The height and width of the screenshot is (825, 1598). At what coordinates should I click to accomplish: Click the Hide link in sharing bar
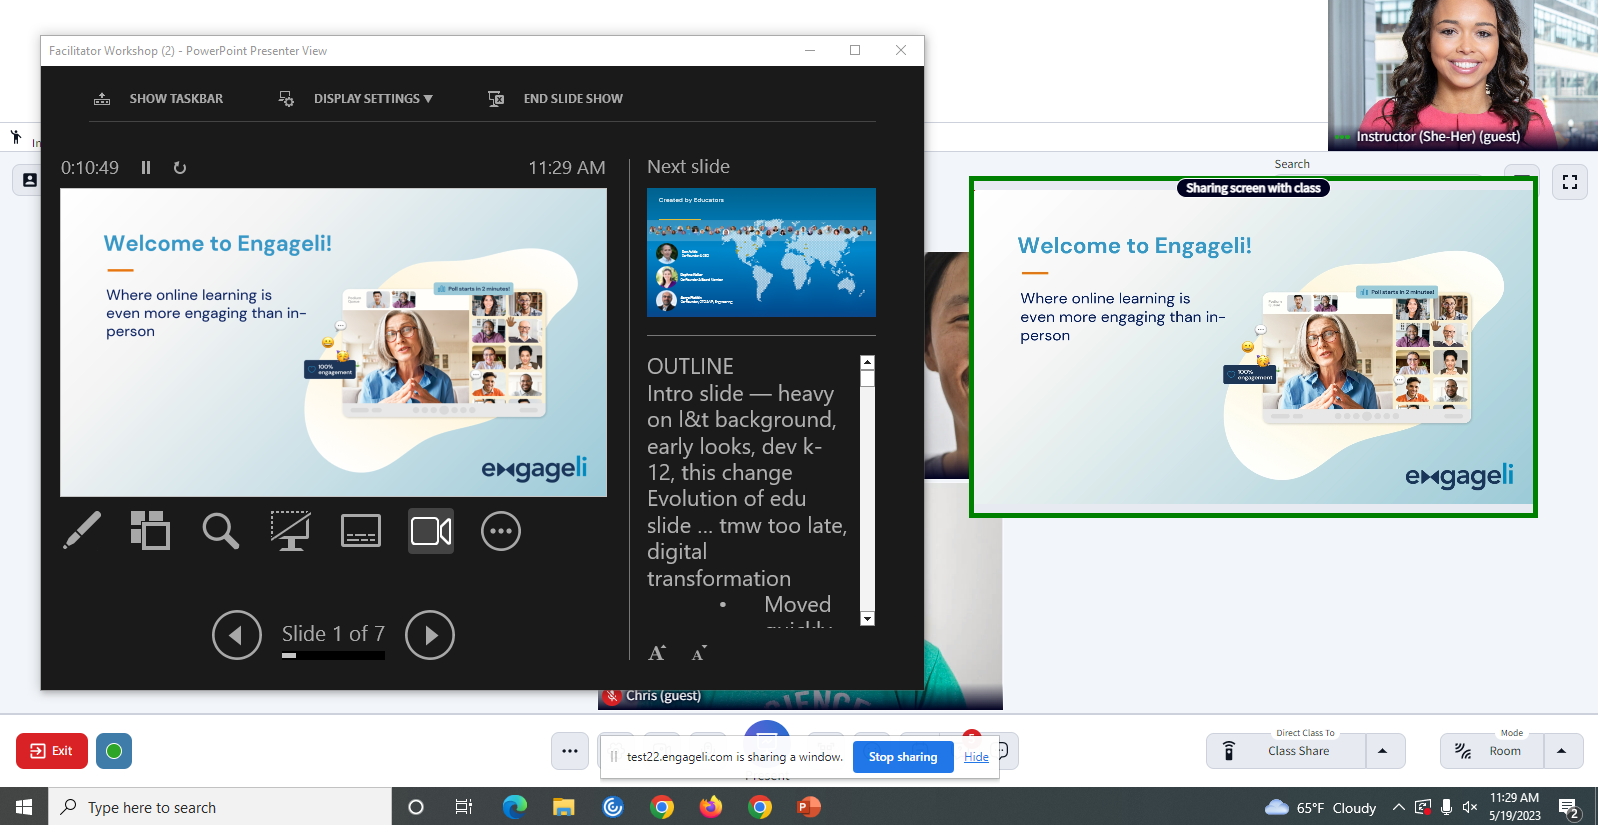click(976, 757)
